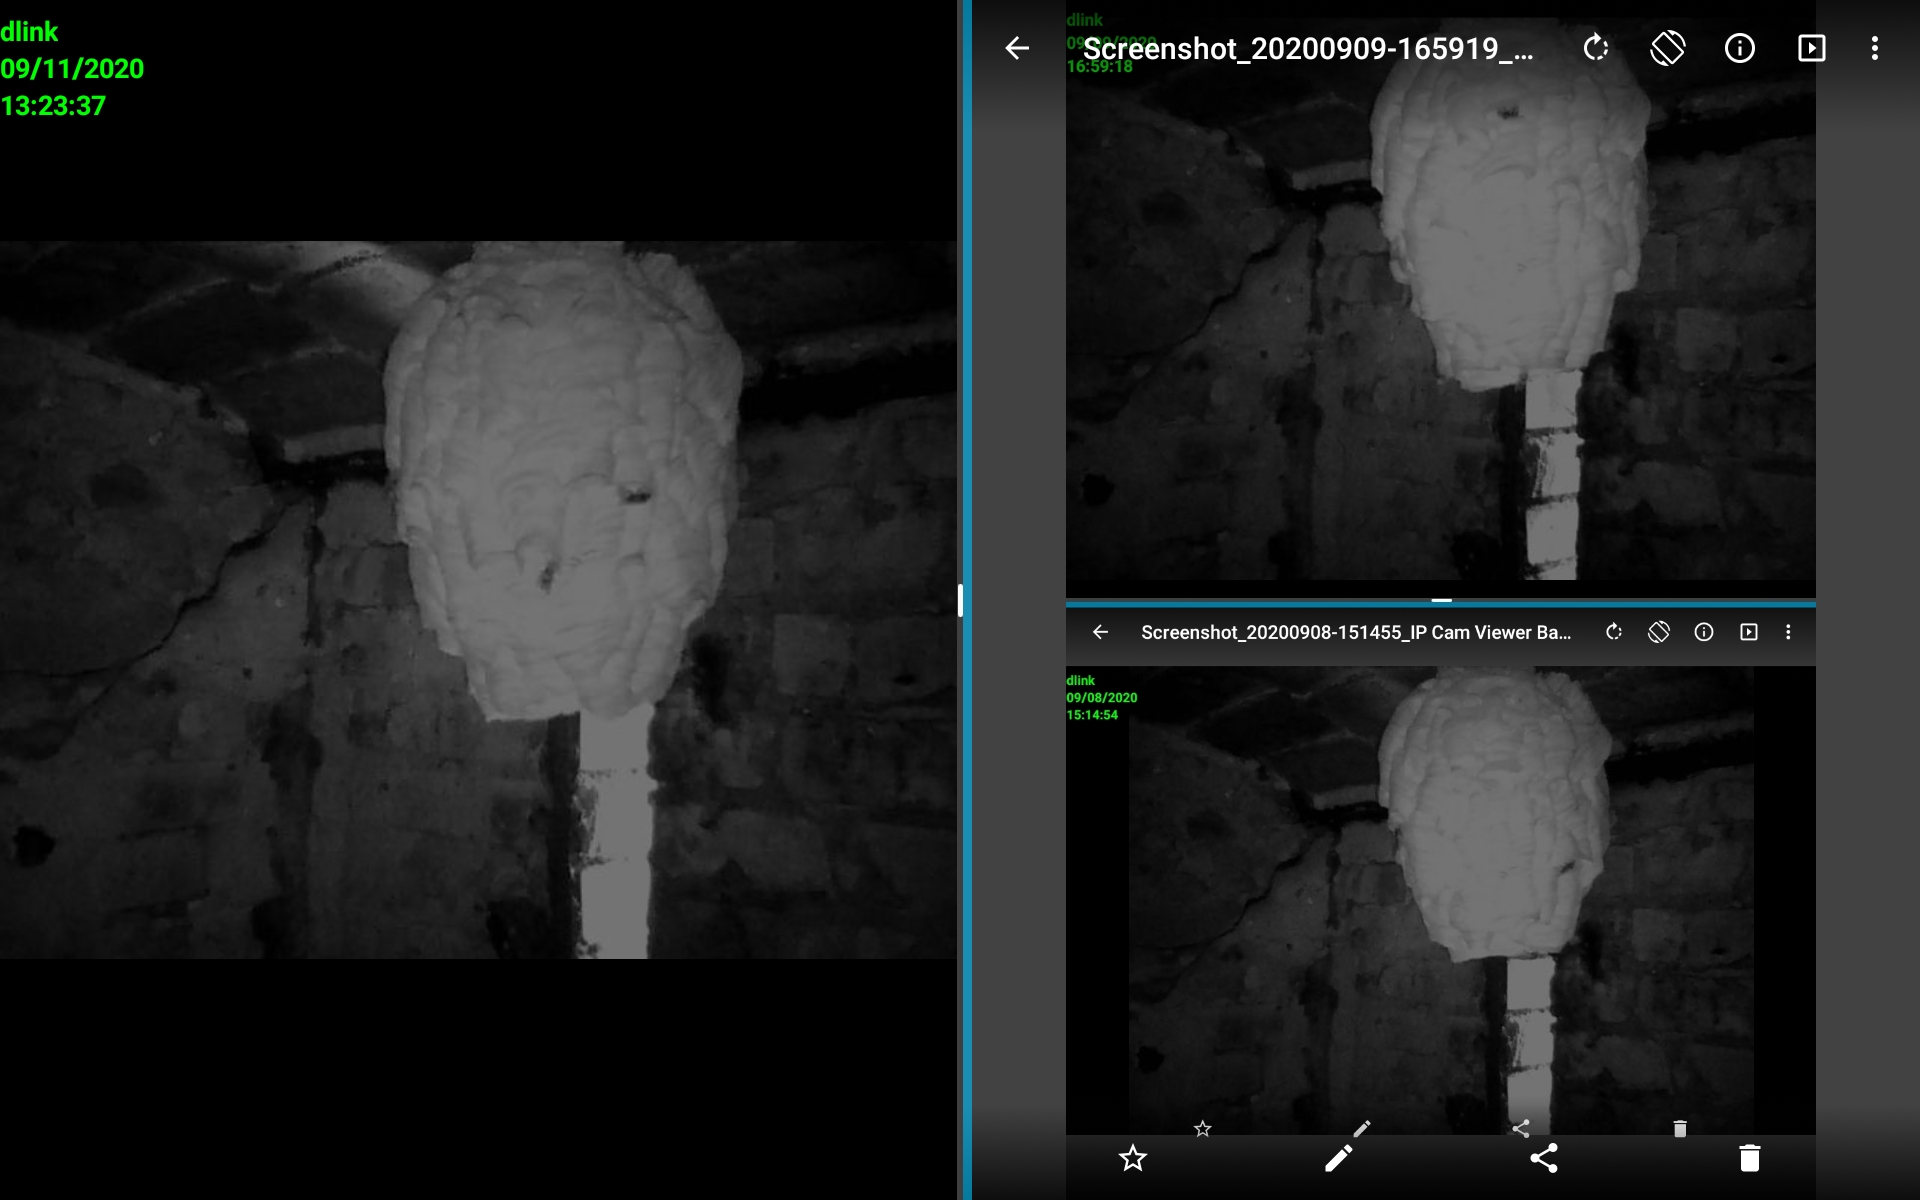Start slideshow from lower viewer toolbar
The image size is (1920, 1200).
(1748, 632)
